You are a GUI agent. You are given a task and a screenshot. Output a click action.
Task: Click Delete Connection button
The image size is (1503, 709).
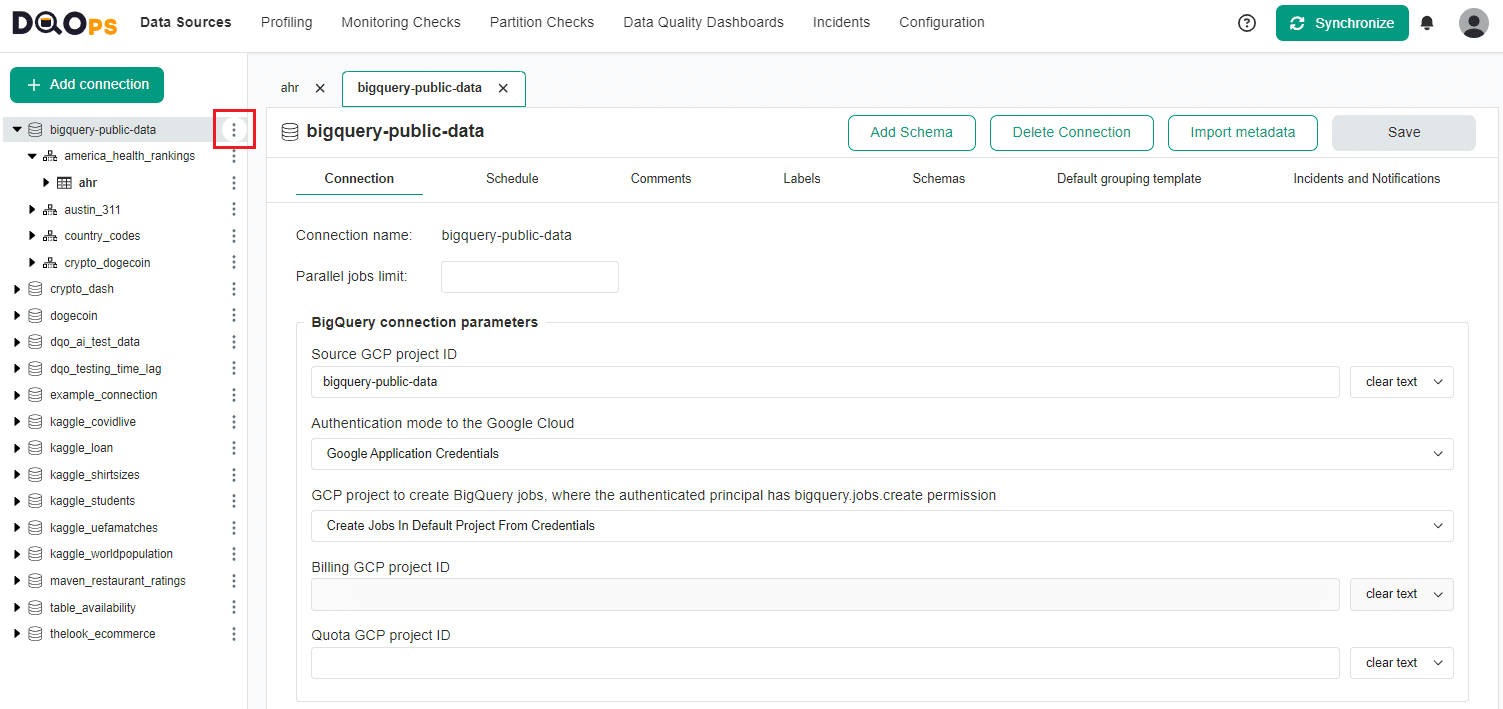click(x=1072, y=132)
